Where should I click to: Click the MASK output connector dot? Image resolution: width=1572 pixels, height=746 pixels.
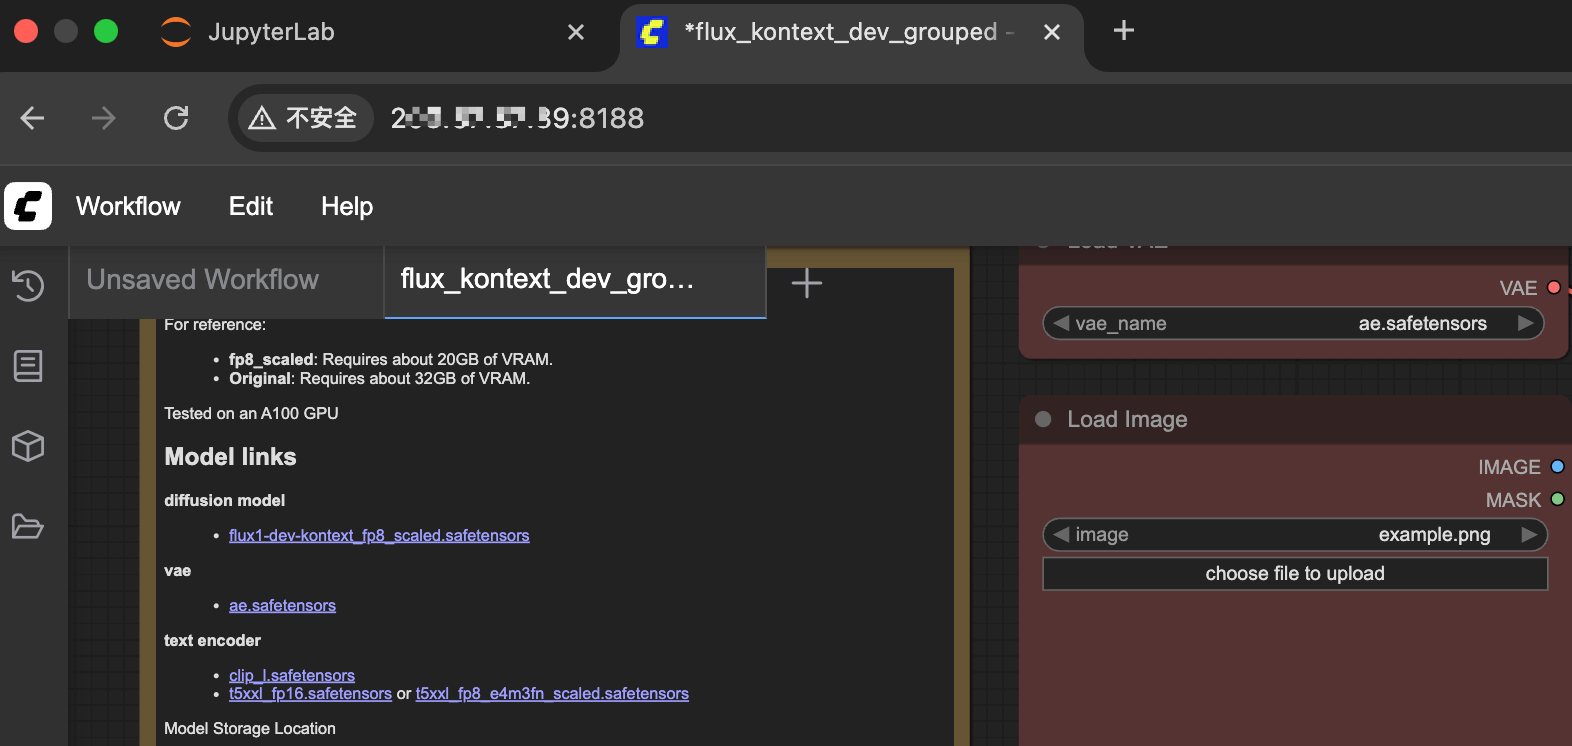(x=1557, y=499)
